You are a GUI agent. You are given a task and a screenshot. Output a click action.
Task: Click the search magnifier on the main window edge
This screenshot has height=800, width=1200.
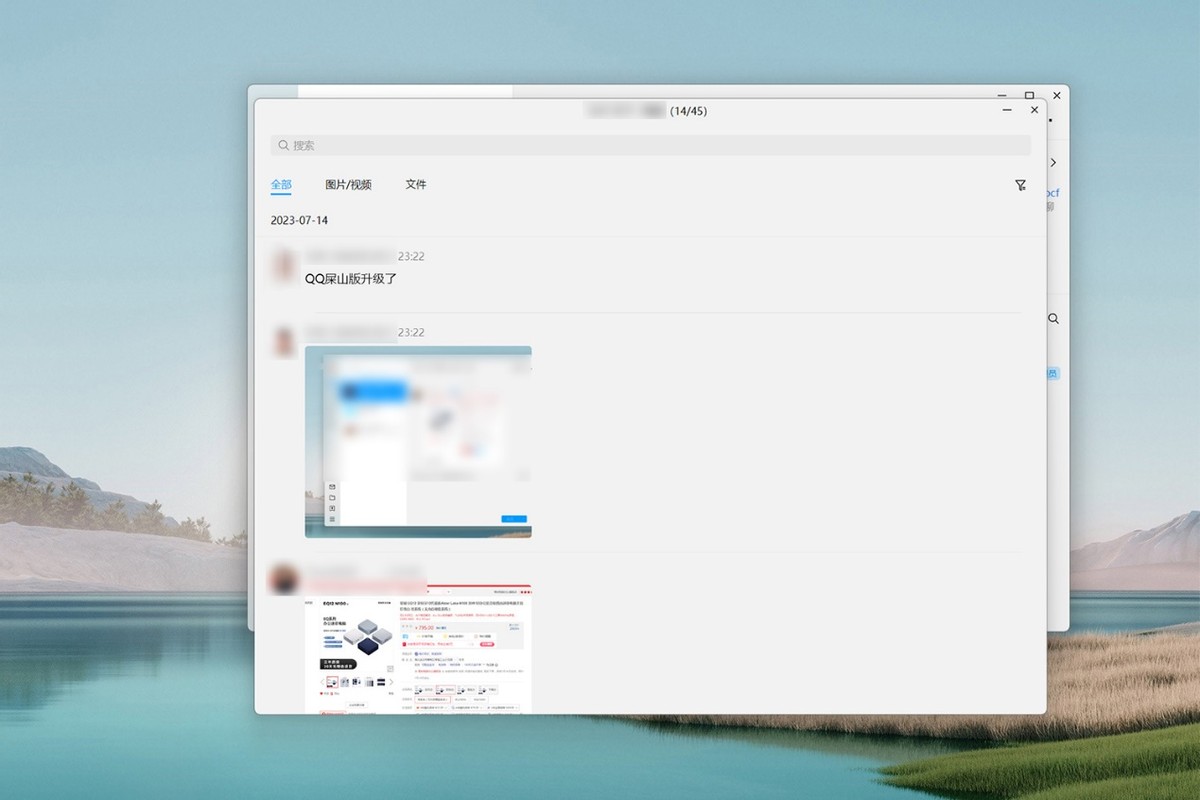click(1055, 318)
